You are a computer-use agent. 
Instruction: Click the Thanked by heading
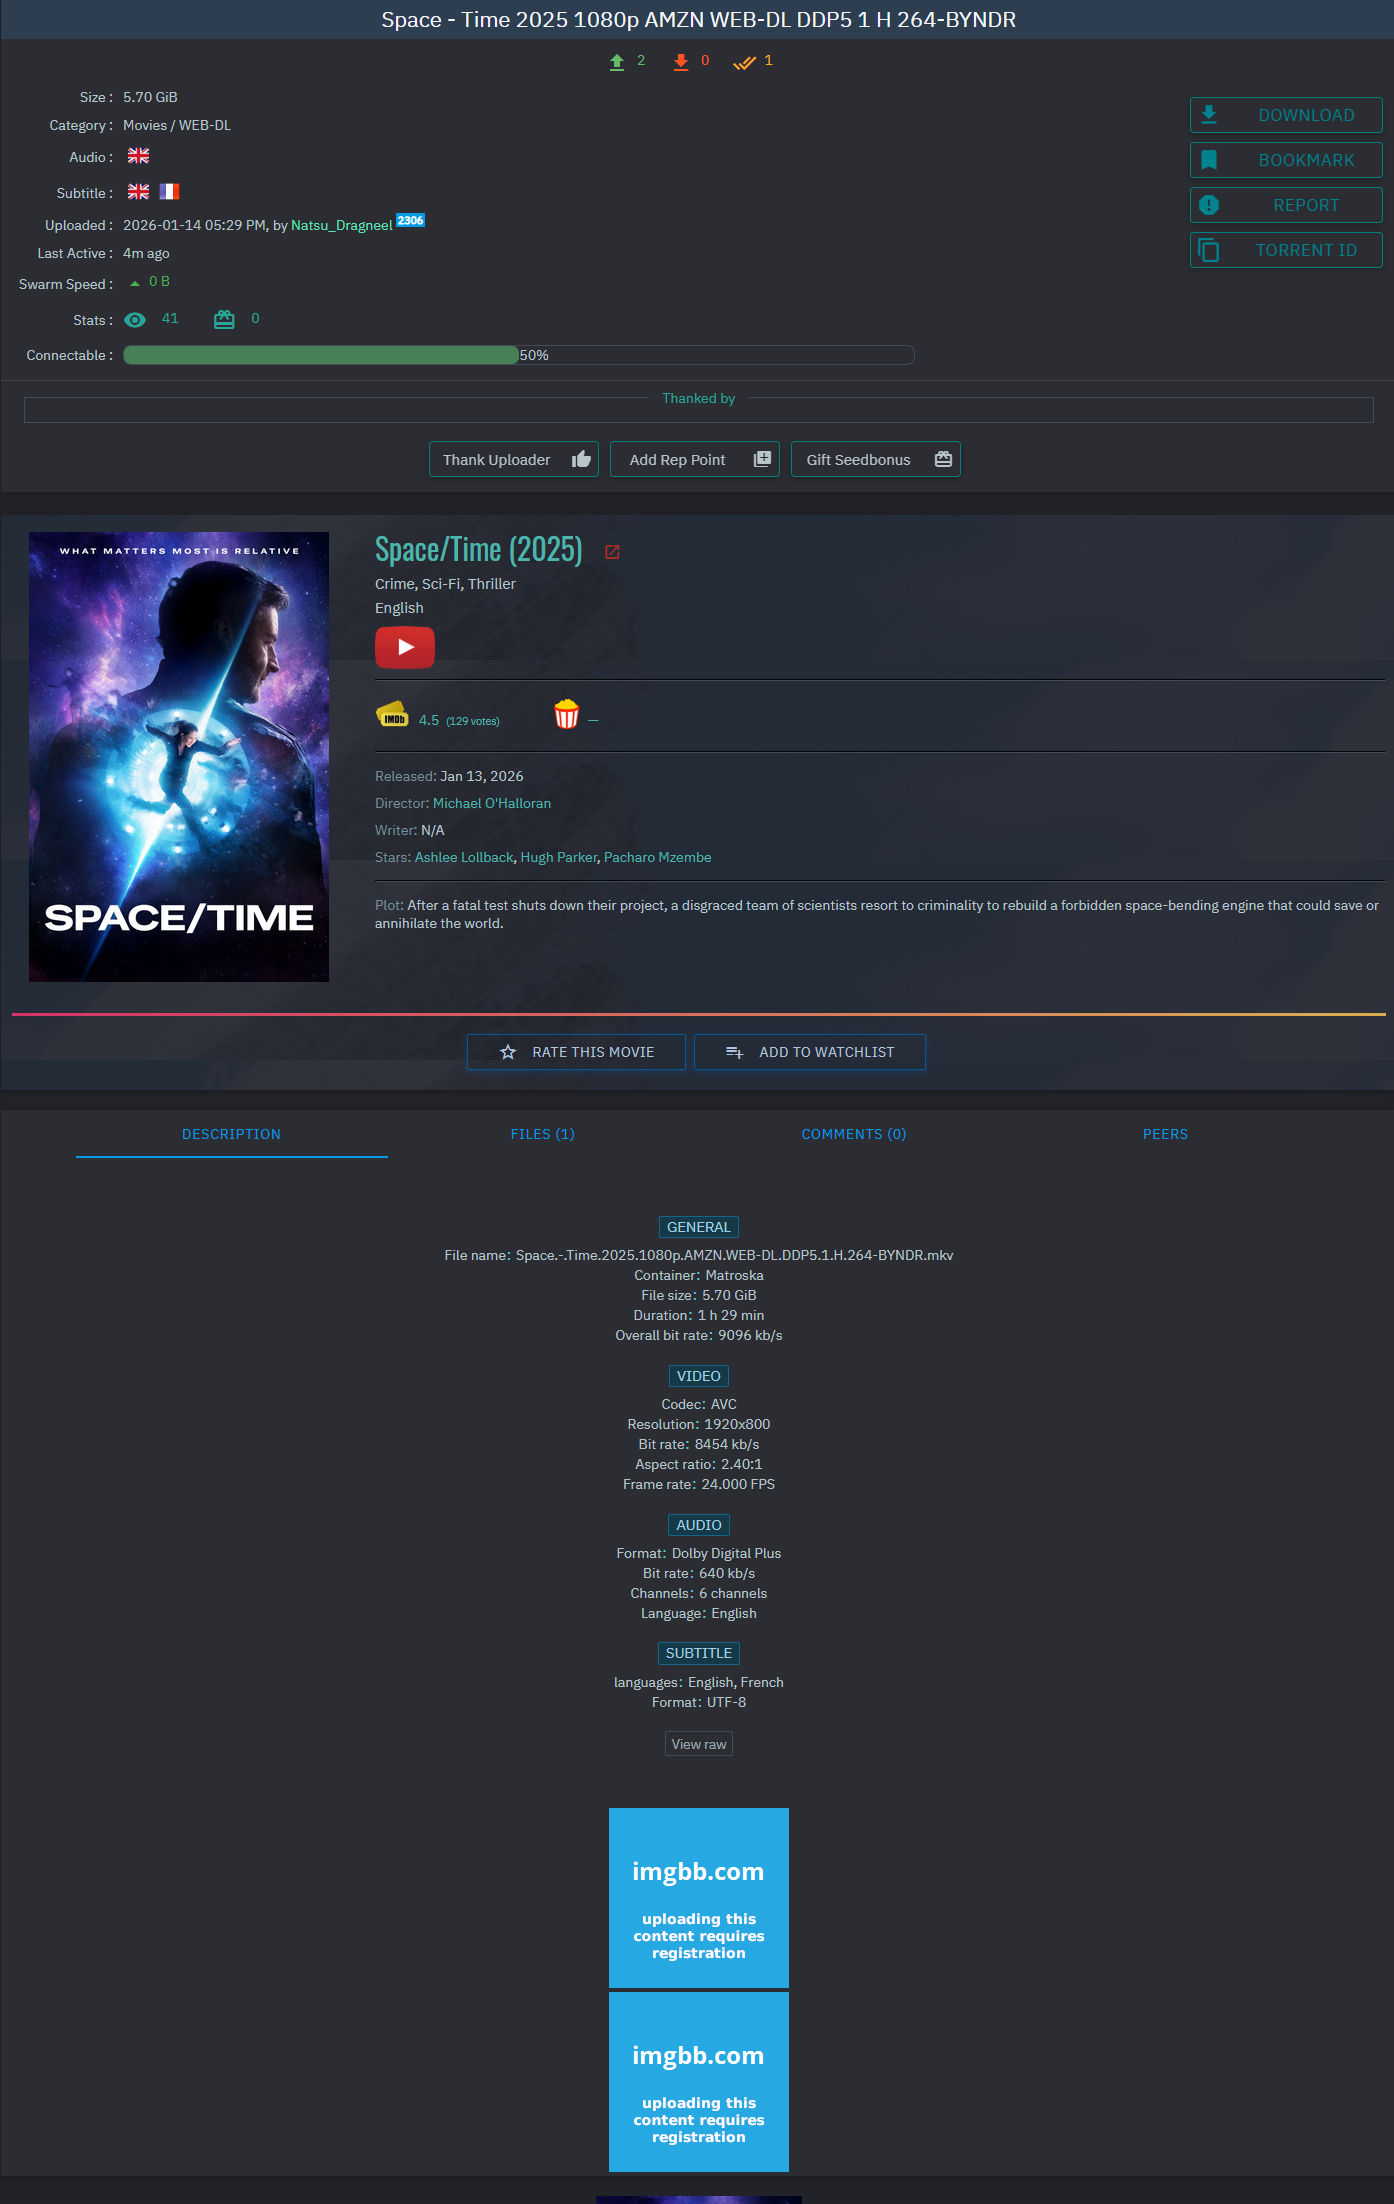point(699,398)
